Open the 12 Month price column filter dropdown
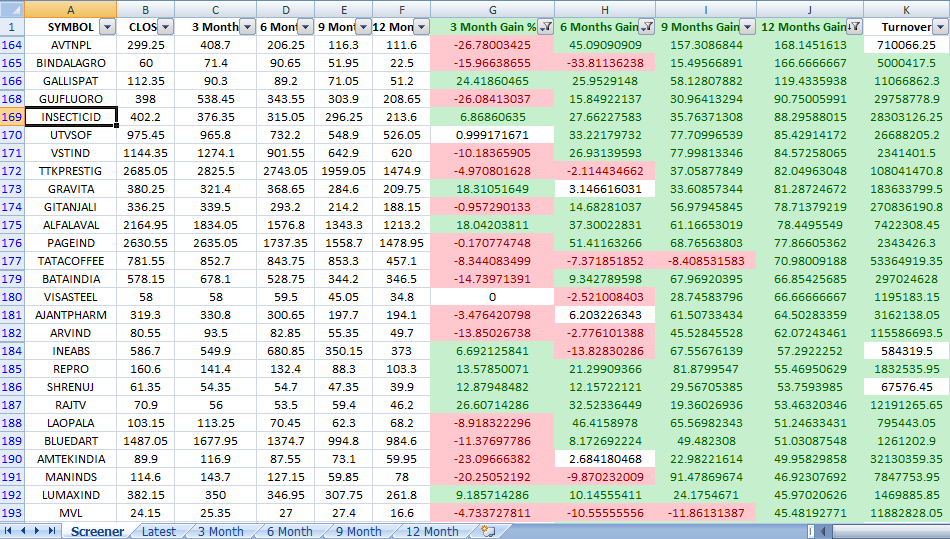This screenshot has height=539, width=950. click(421, 27)
